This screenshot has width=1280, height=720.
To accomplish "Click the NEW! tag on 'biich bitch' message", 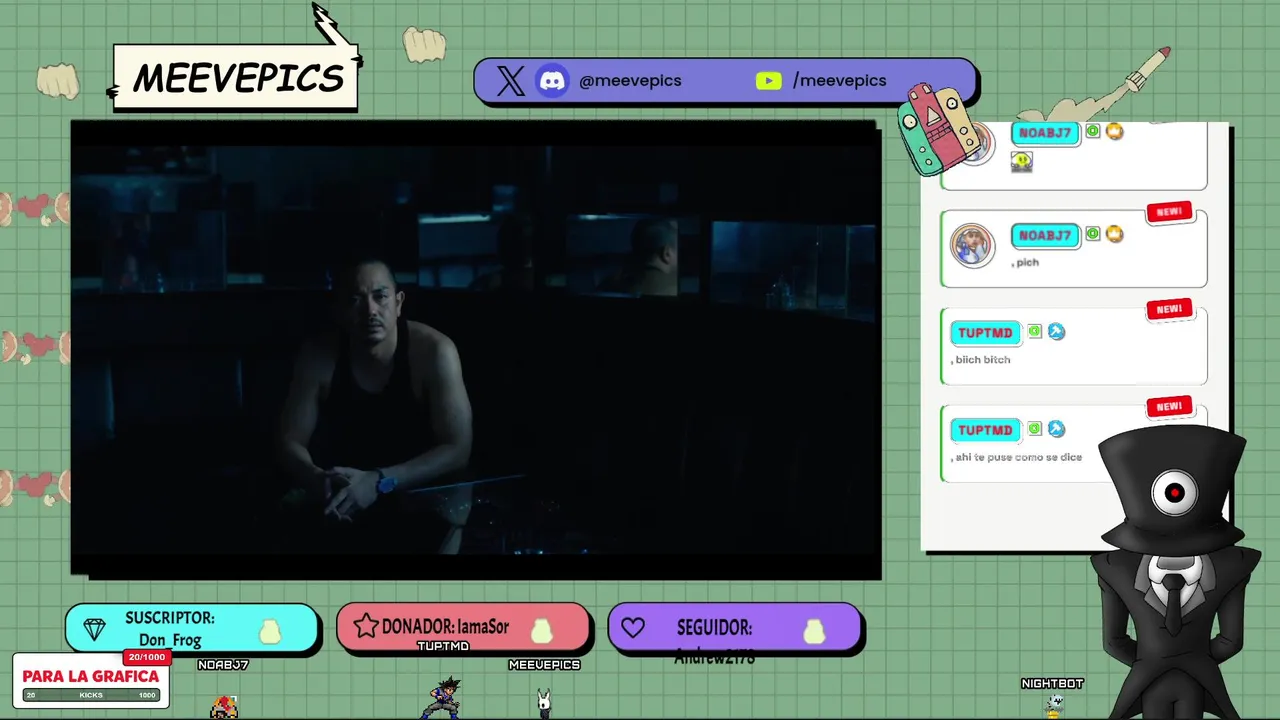I will click(x=1169, y=310).
